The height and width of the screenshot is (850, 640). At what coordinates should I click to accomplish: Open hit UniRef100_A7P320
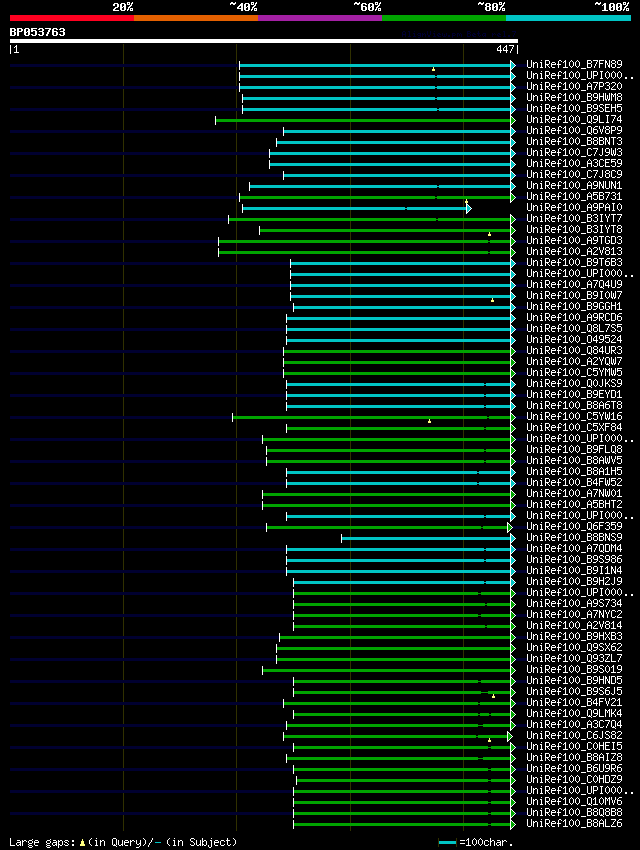[x=574, y=86]
